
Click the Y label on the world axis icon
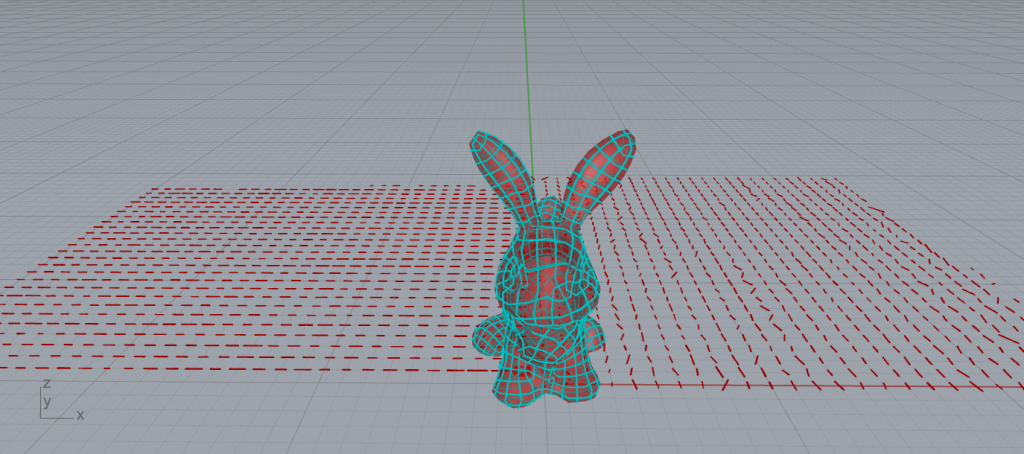coord(46,402)
